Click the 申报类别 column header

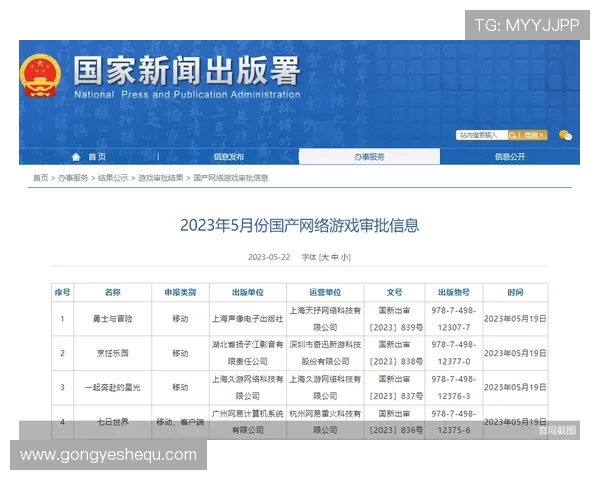tap(180, 292)
